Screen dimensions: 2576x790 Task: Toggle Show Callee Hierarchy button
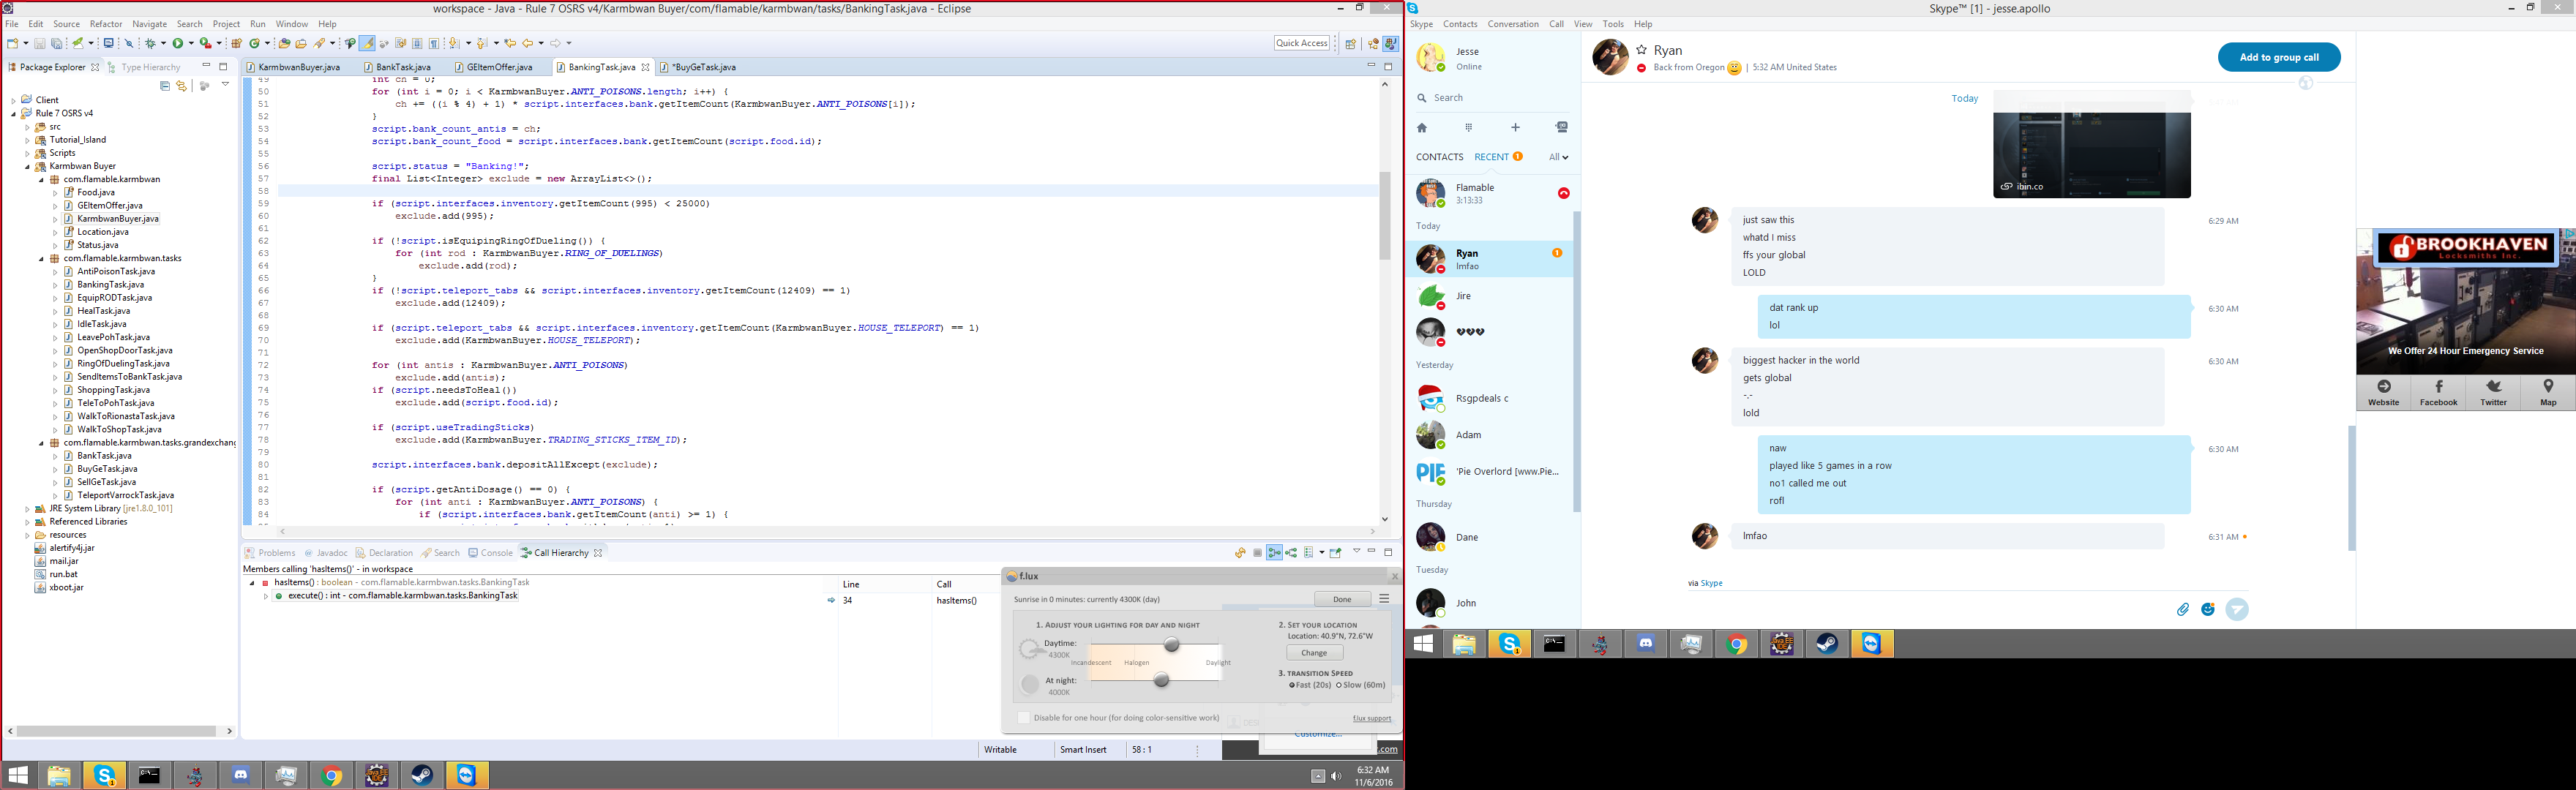pyautogui.click(x=1291, y=552)
